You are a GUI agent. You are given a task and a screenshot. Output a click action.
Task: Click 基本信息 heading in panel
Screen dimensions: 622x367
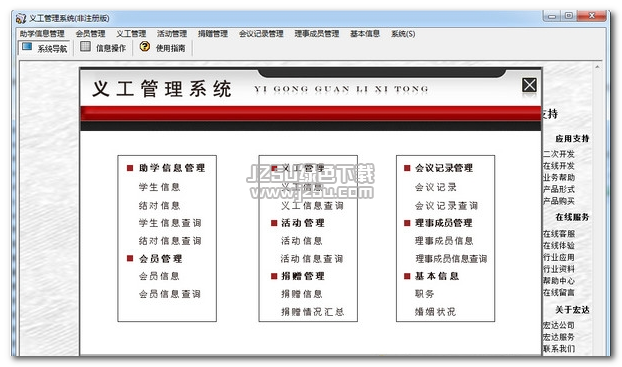437,276
